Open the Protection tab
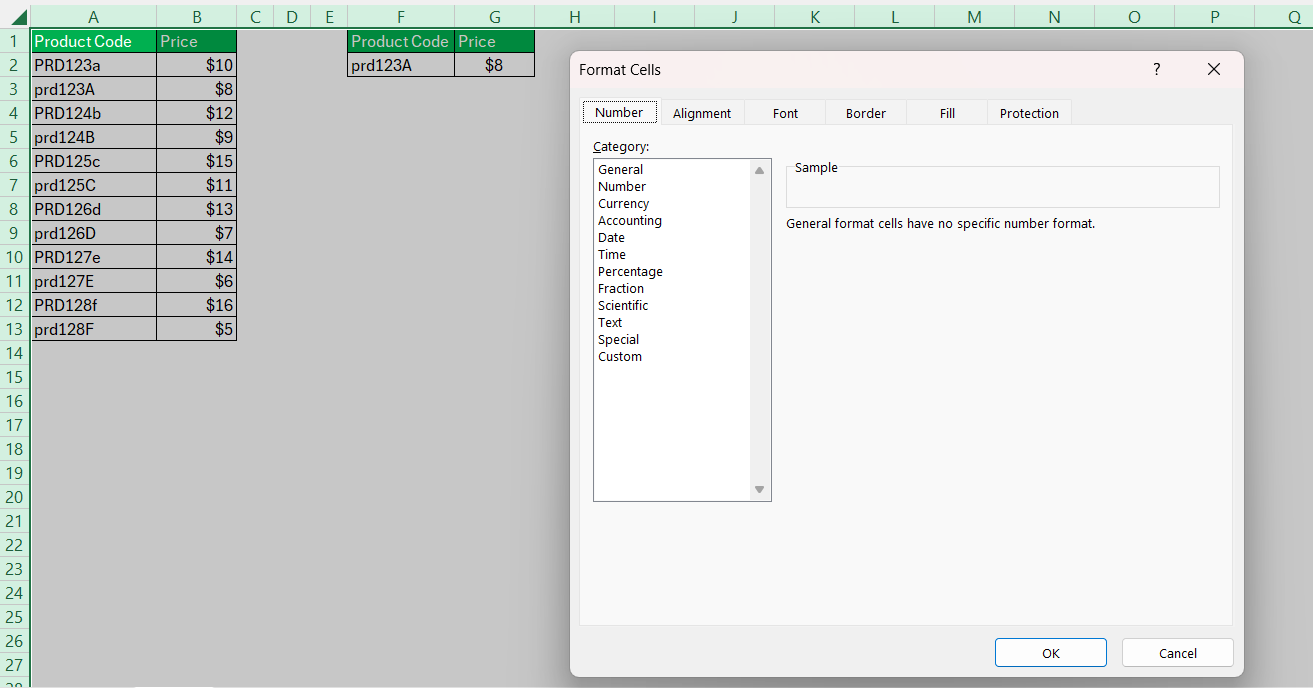 coord(1029,113)
